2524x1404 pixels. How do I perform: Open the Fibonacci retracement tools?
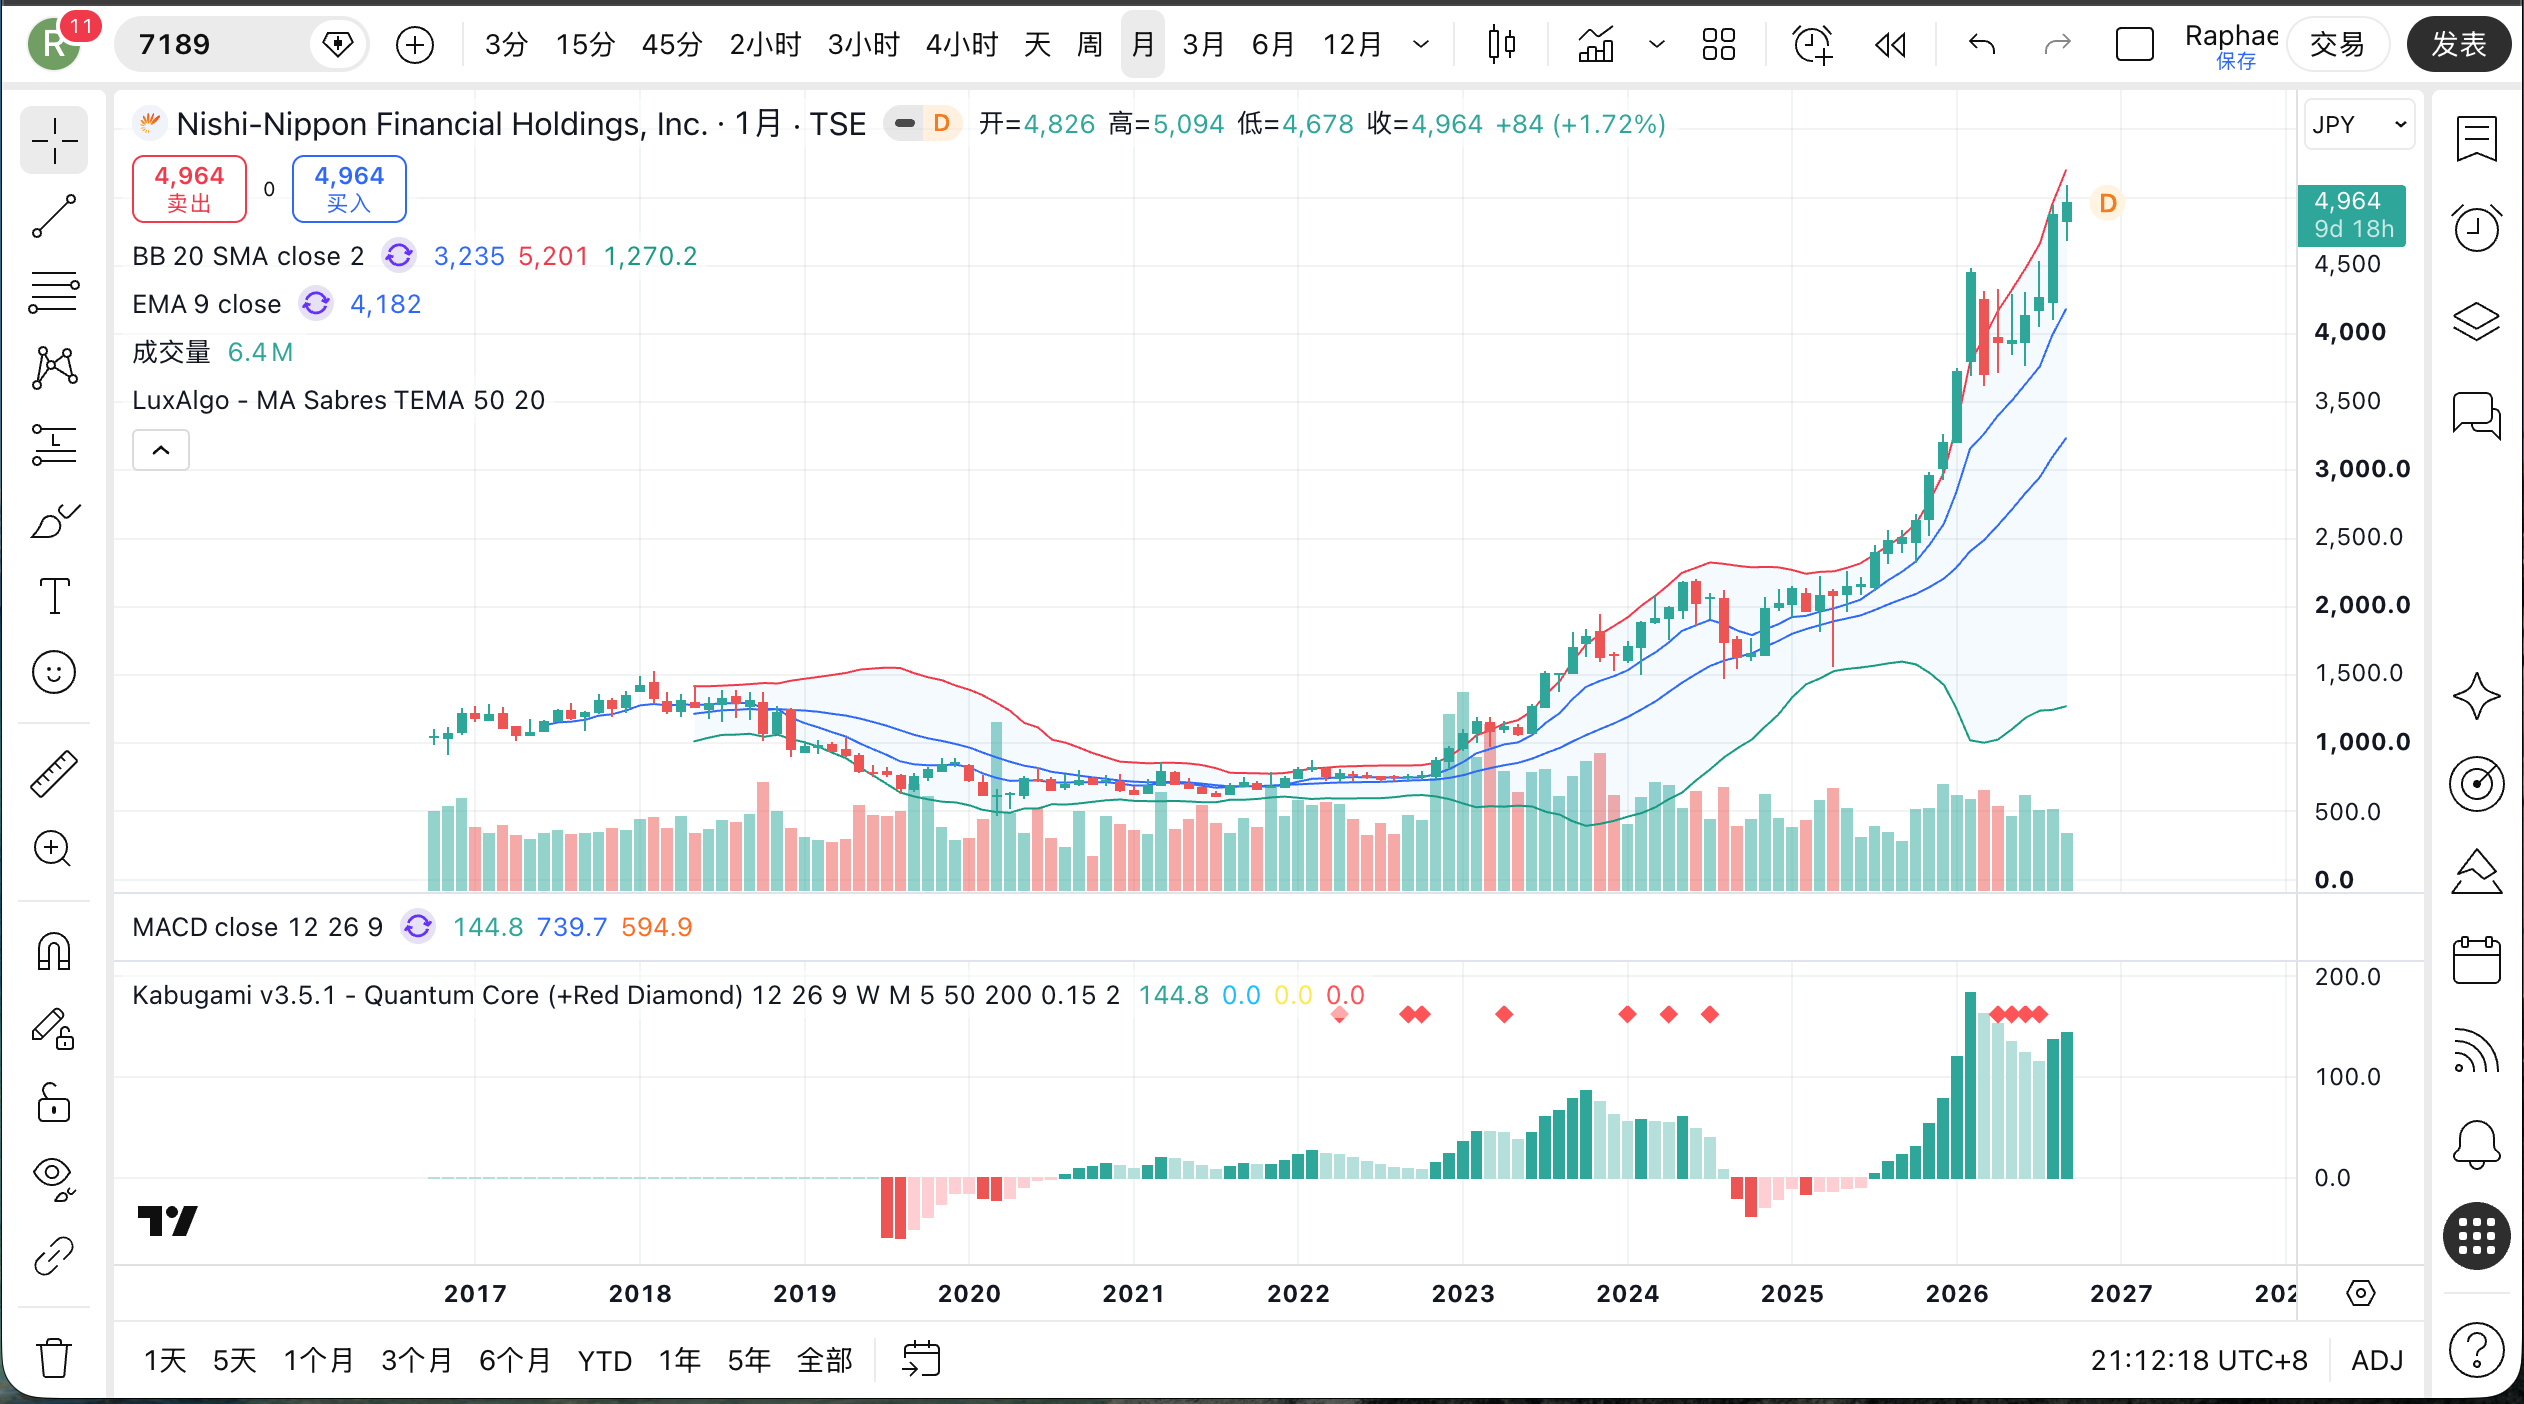pos(54,292)
